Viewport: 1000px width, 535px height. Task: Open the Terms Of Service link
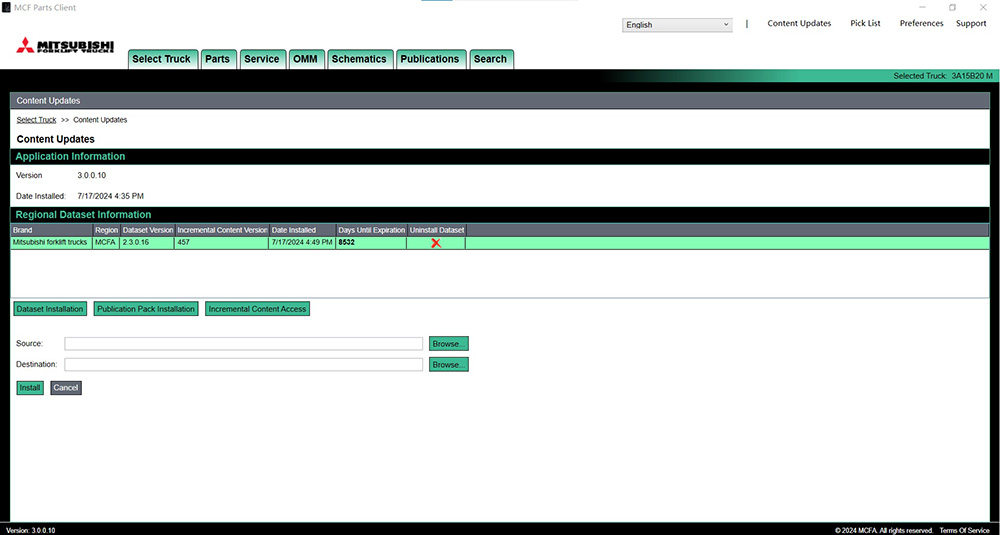(x=964, y=531)
